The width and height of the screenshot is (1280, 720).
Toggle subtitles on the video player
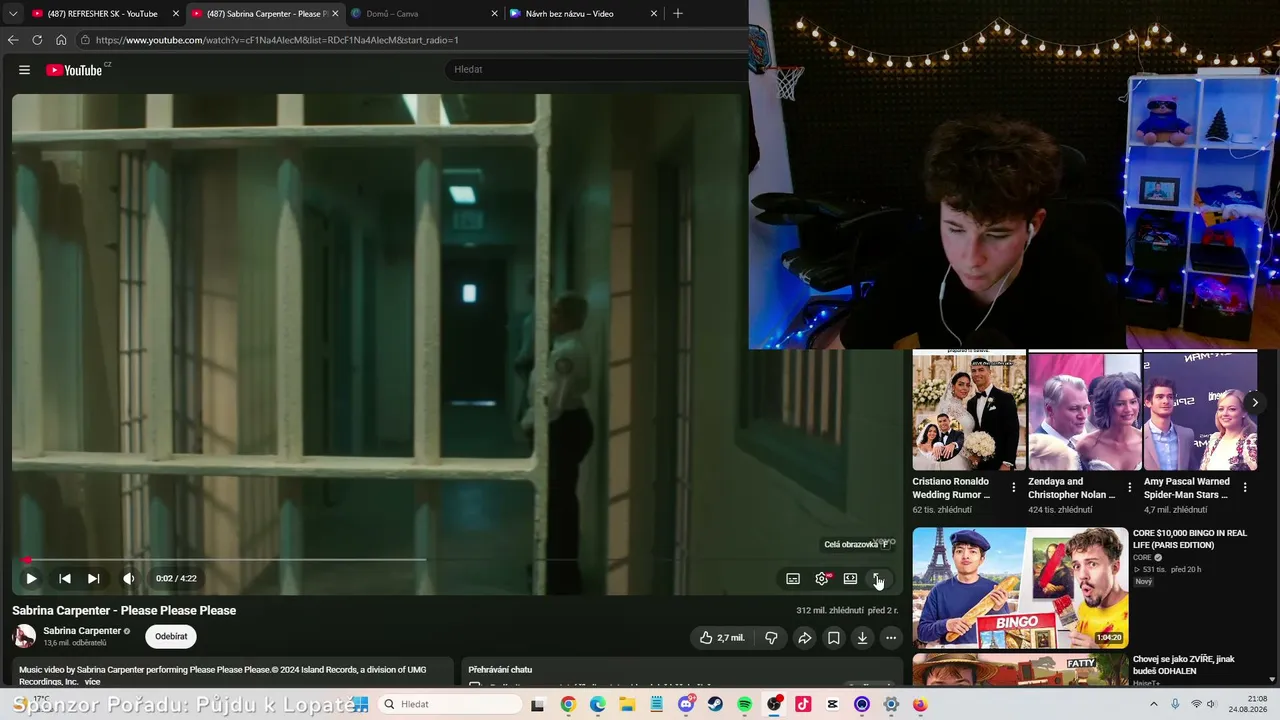coord(793,578)
